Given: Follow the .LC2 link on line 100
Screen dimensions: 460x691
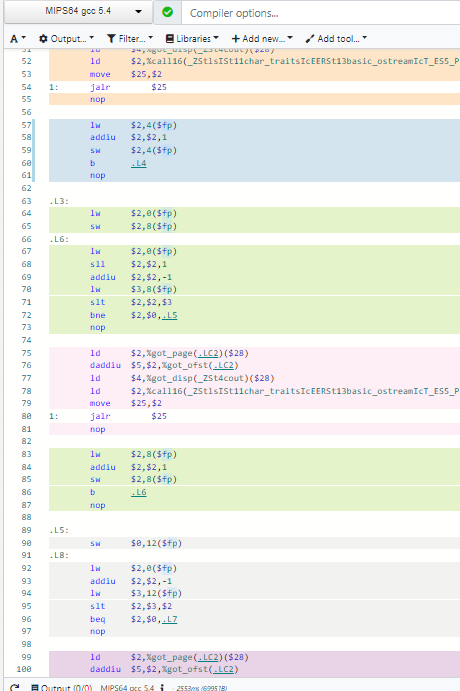Looking at the screenshot, I should click(x=223, y=669).
